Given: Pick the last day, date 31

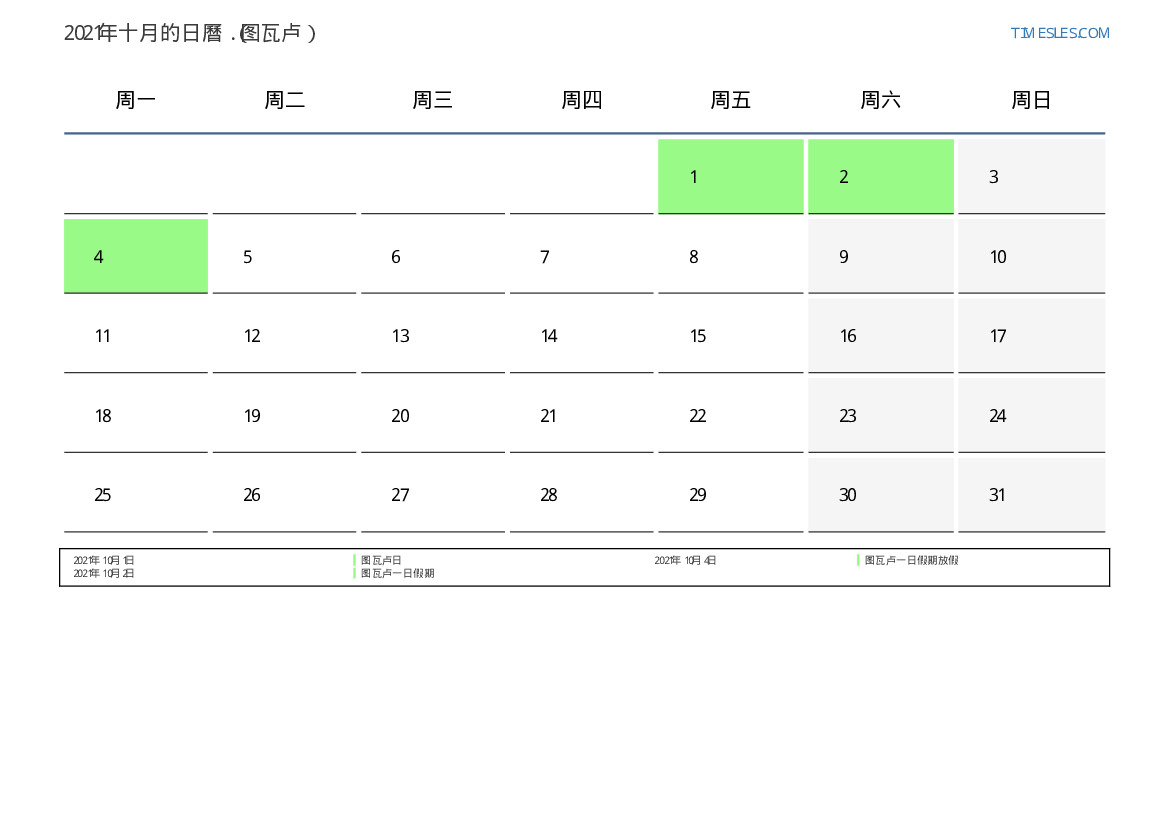Looking at the screenshot, I should pos(1031,495).
